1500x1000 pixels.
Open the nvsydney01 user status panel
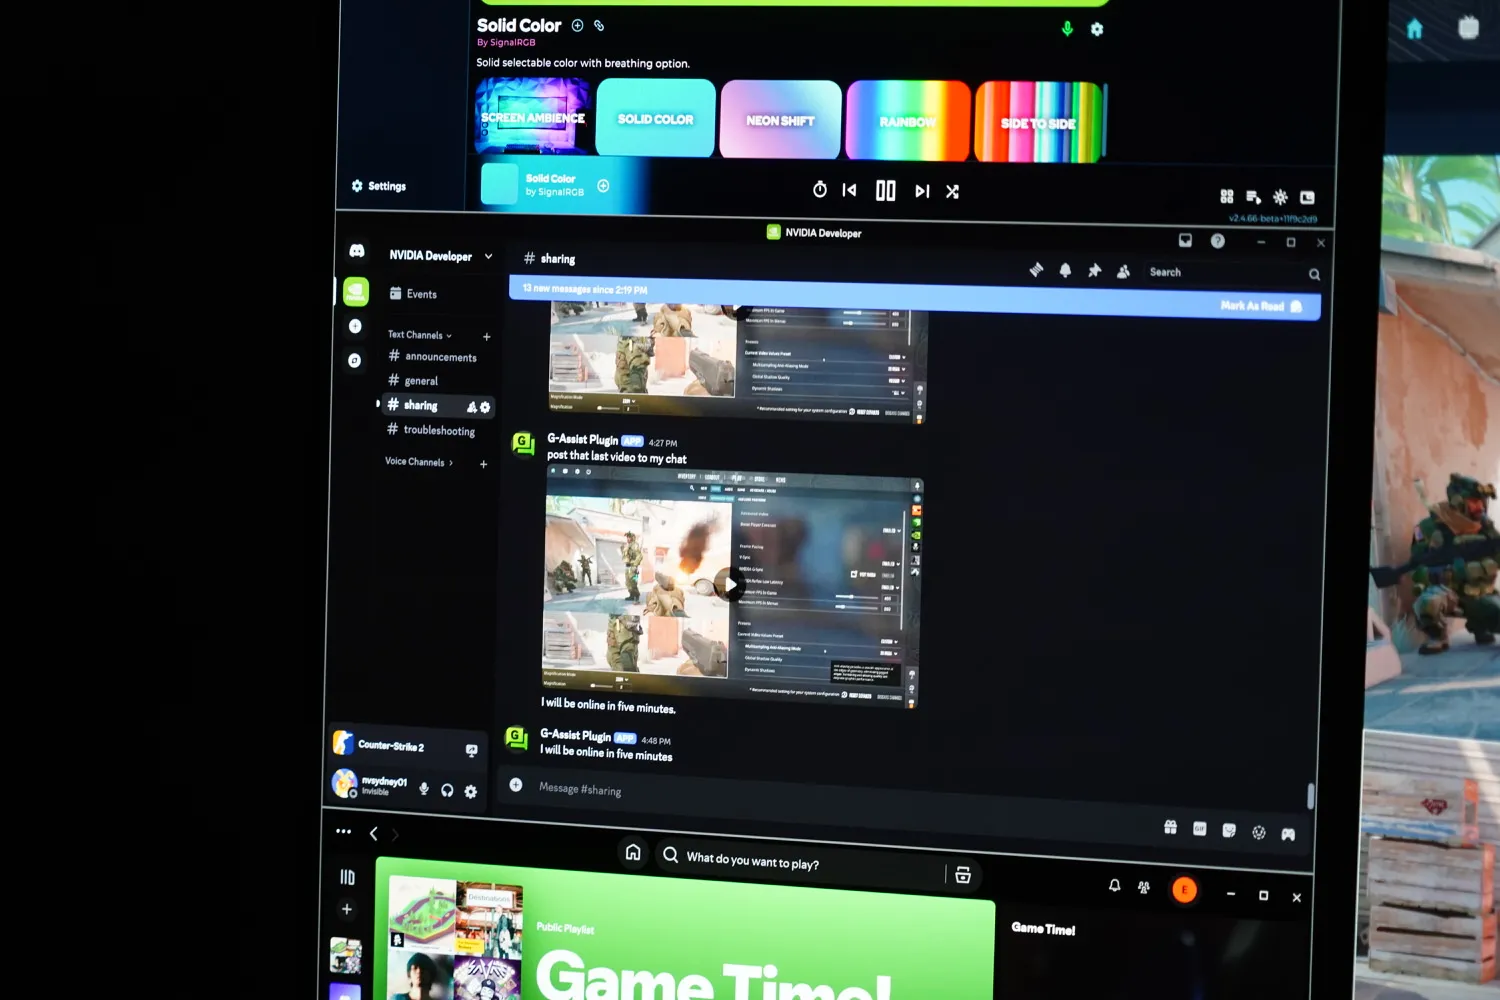(370, 785)
